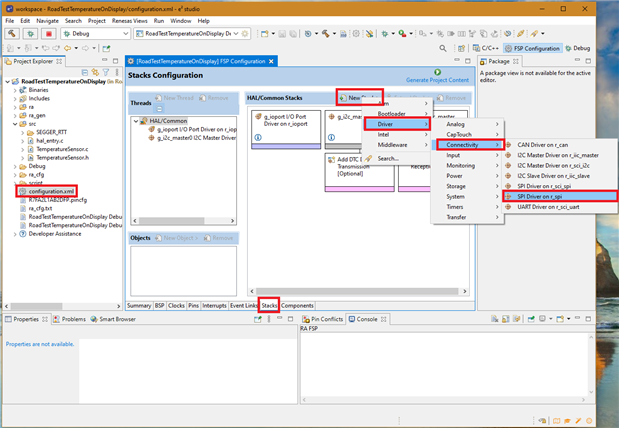Open the Debug launch mode dropdown
Viewport: 619px width, 428px height.
[125, 33]
